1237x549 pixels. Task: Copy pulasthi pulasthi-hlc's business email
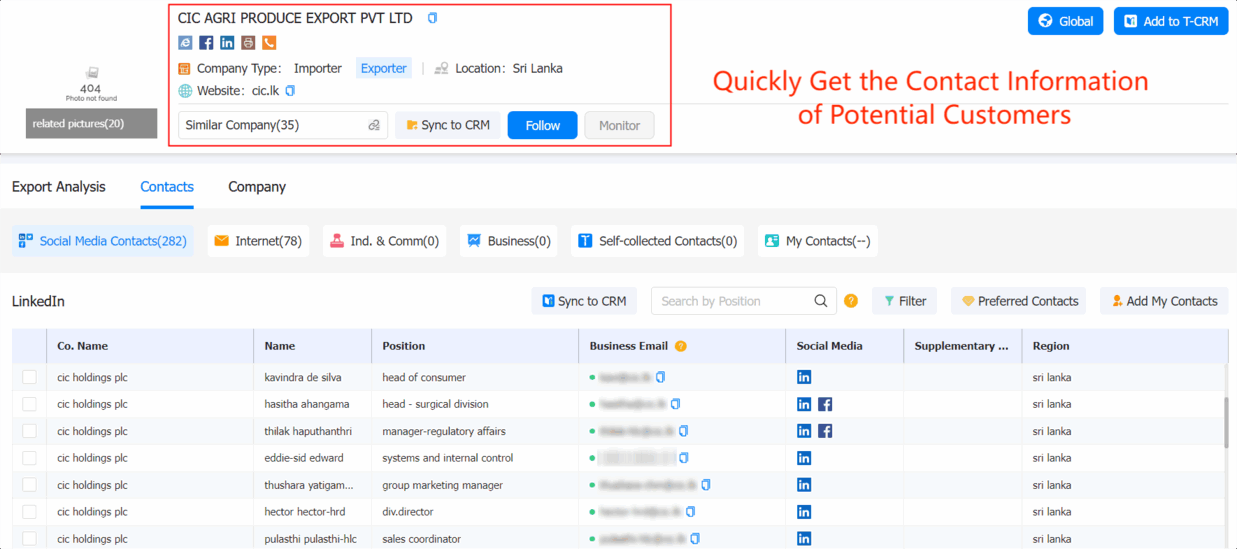coord(696,538)
